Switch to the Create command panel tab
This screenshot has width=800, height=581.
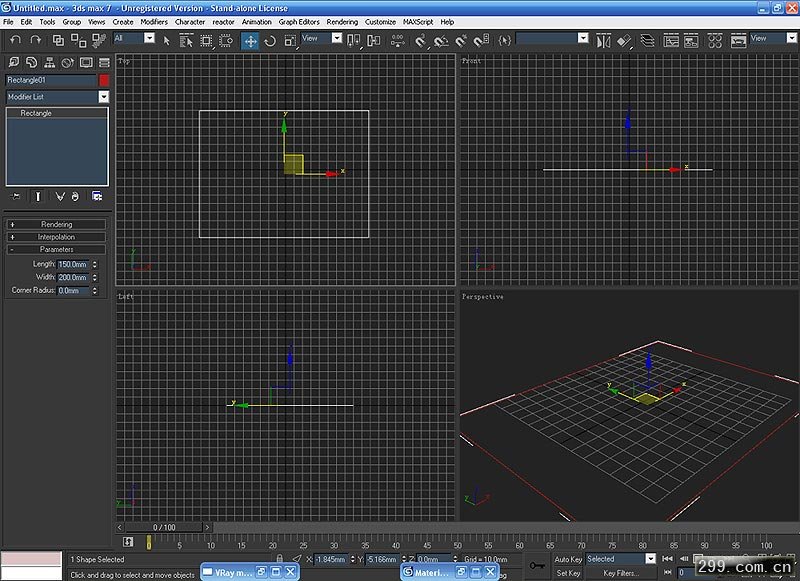tap(14, 62)
